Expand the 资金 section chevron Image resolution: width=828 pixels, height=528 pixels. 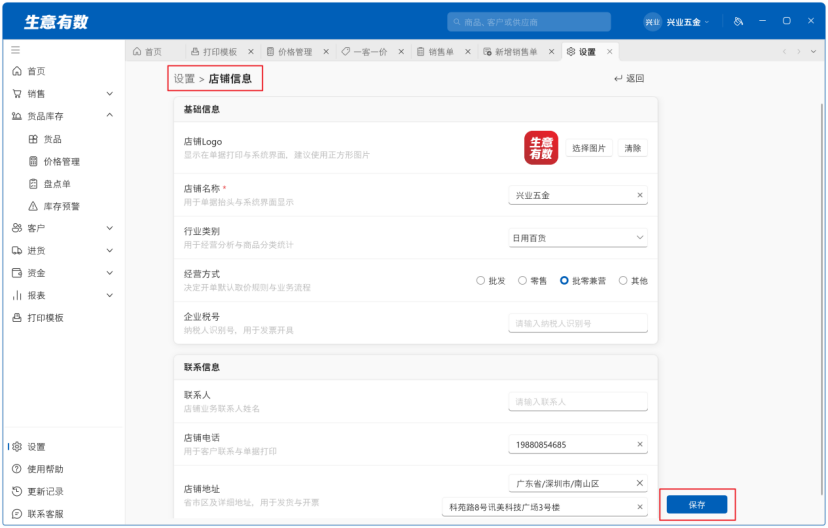click(x=110, y=273)
